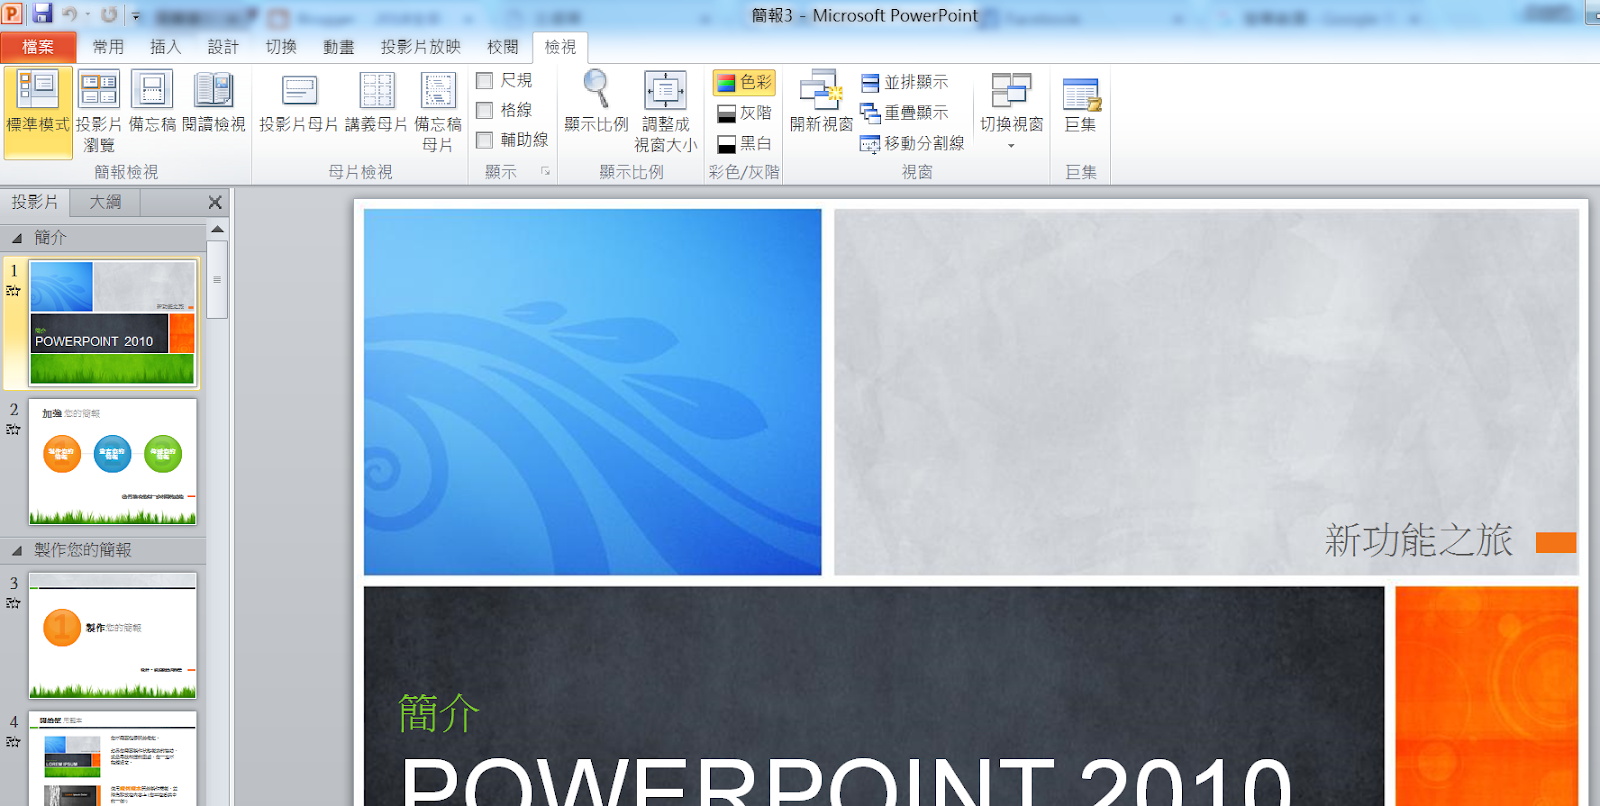Open 講義母片 handout master
This screenshot has height=806, width=1600.
click(376, 102)
